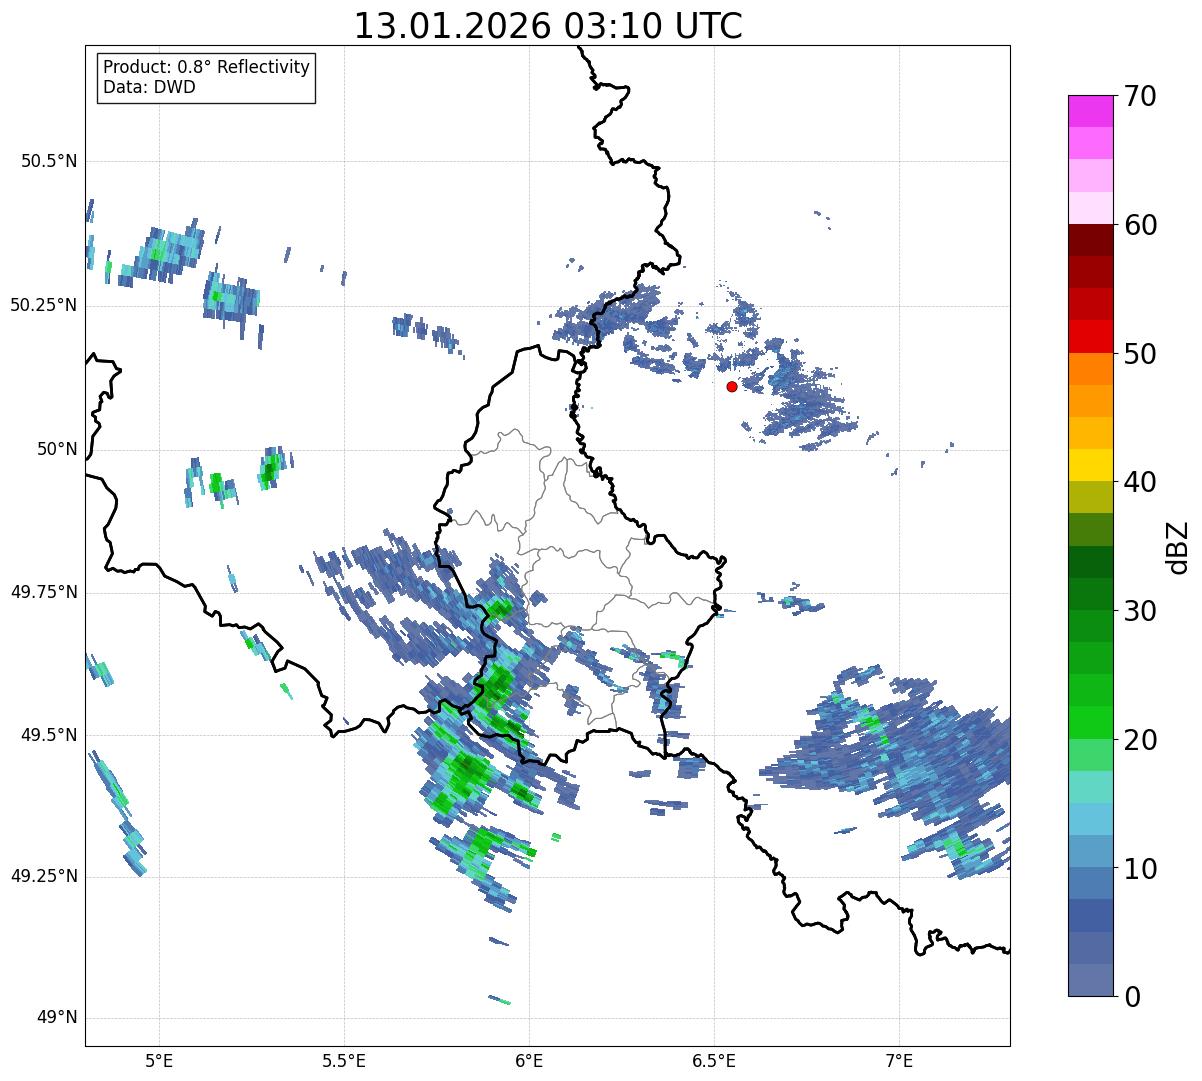
Task: Click the '5.5°E' longitude label
Action: (344, 1060)
